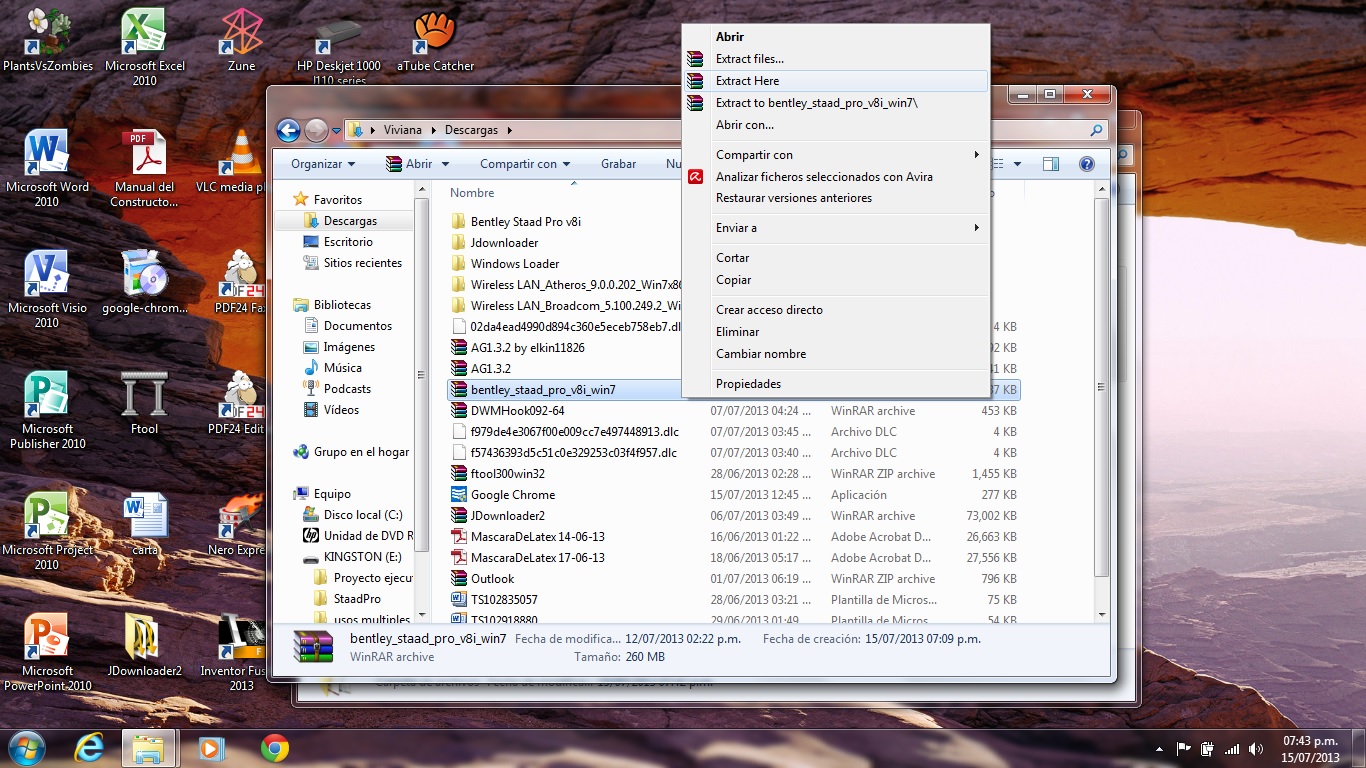This screenshot has width=1366, height=768.
Task: Launch Zune desktop shortcut
Action: [241, 40]
